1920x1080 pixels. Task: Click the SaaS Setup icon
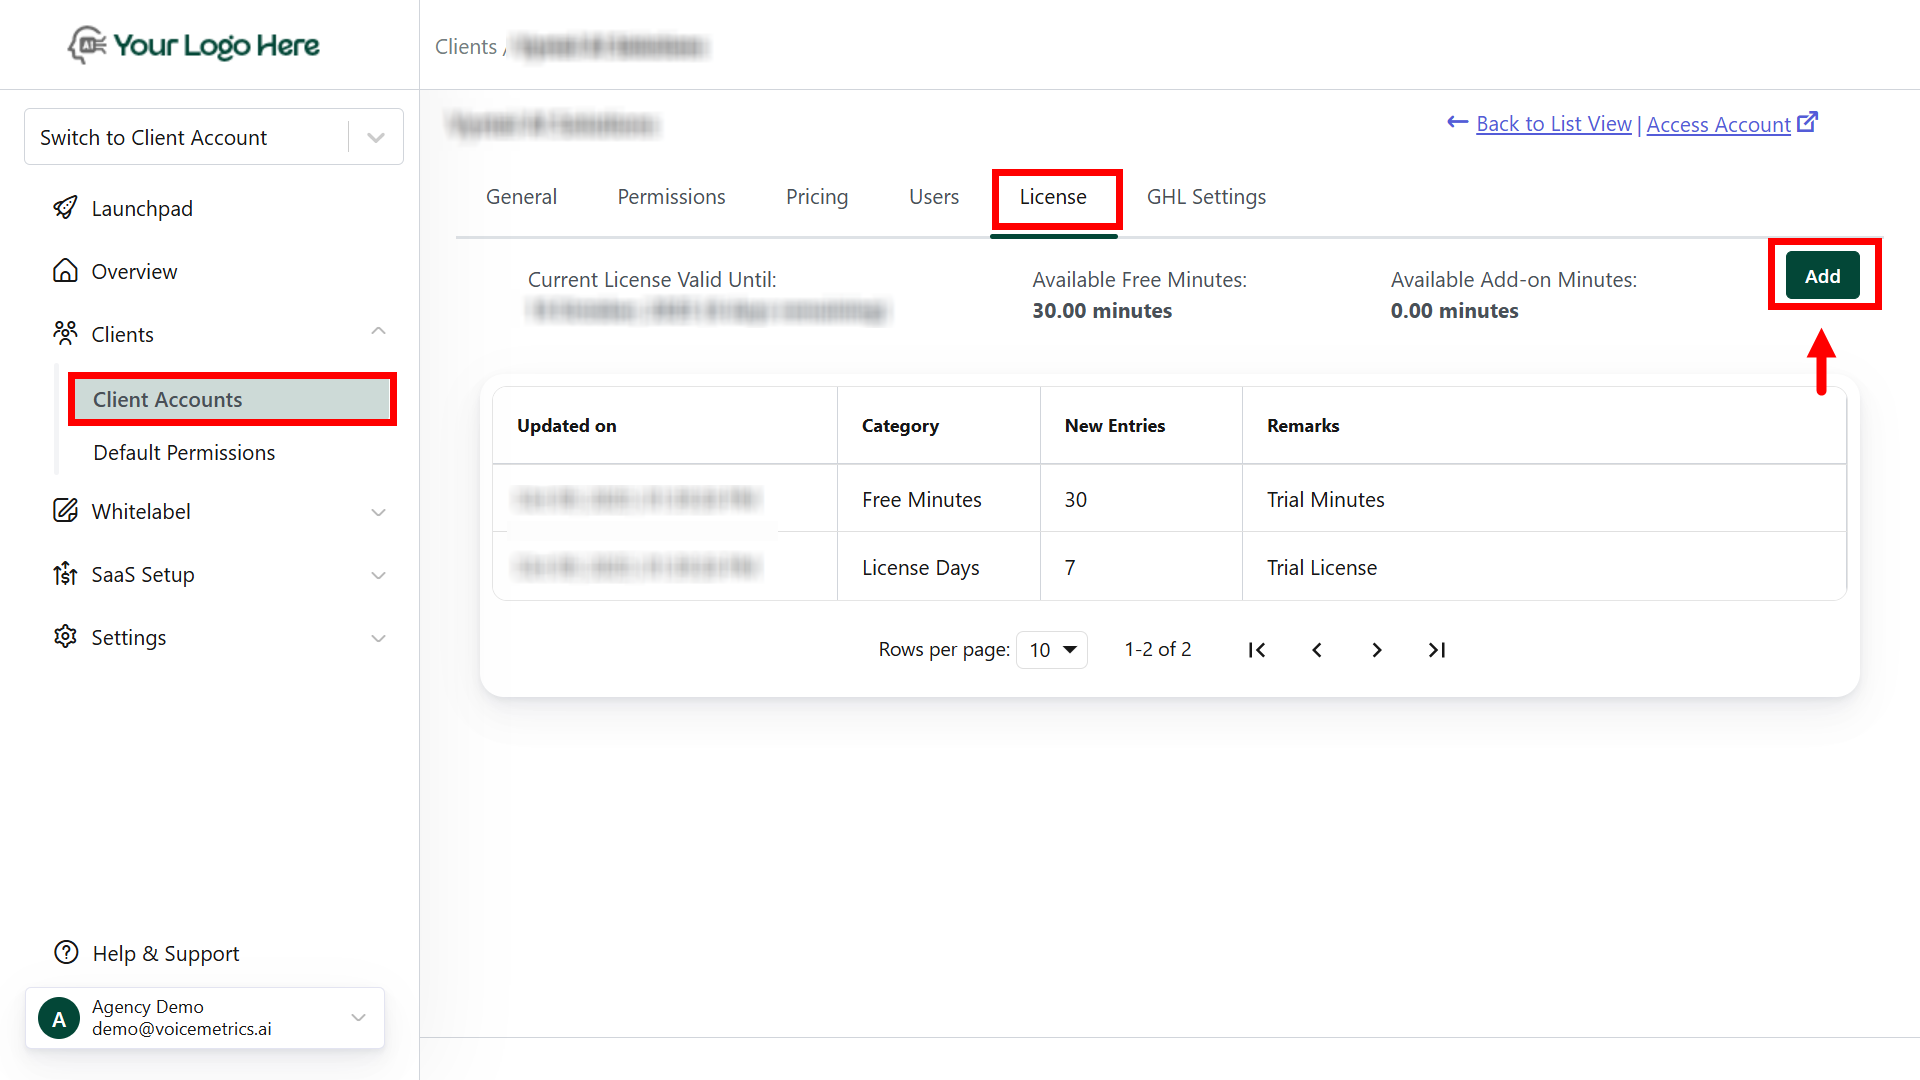pyautogui.click(x=65, y=574)
